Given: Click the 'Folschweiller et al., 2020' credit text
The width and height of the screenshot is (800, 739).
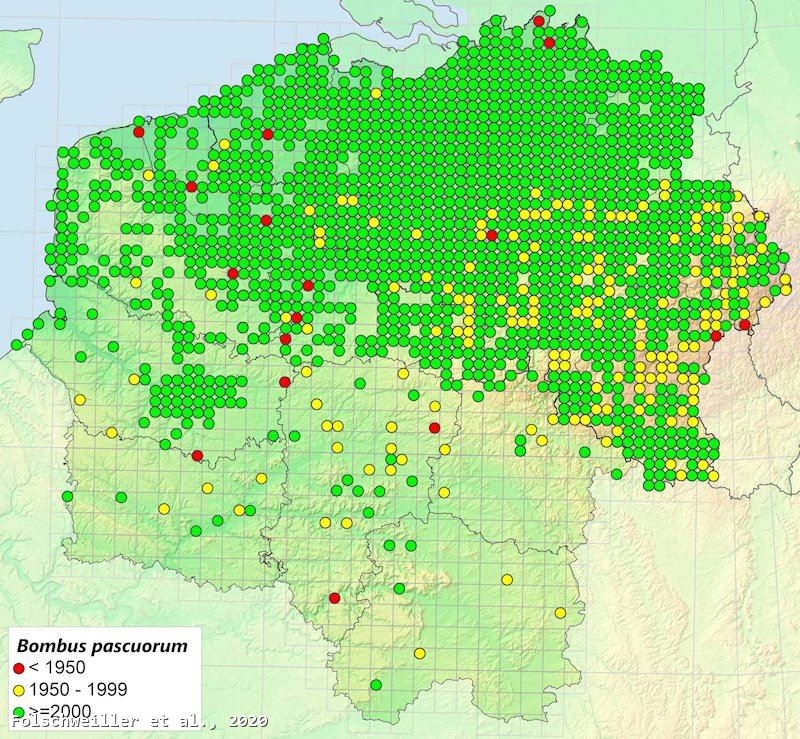Looking at the screenshot, I should pos(139,722).
